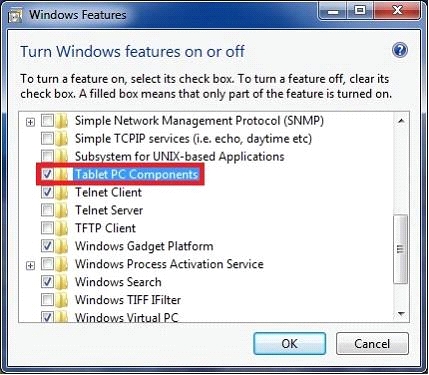This screenshot has height=375, width=429.
Task: Click the scrollbar down arrow
Action: point(401,314)
